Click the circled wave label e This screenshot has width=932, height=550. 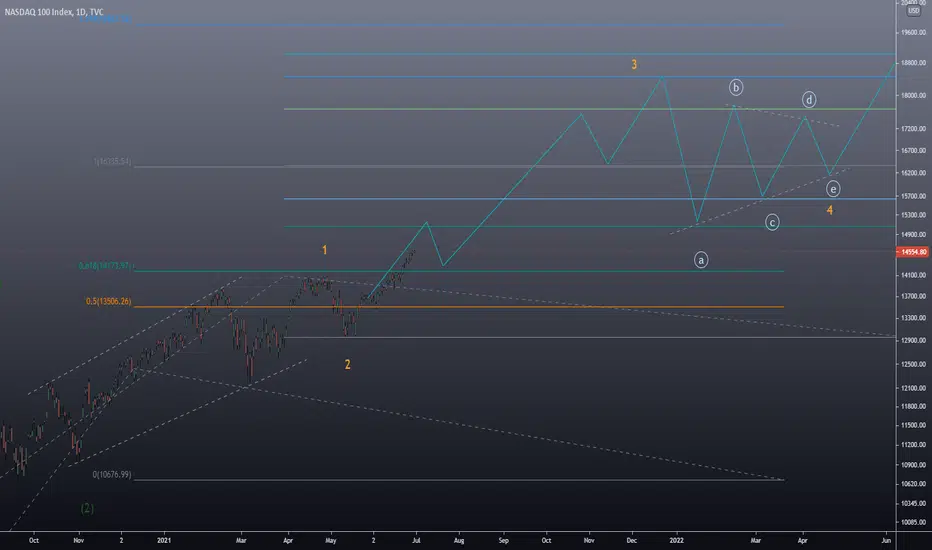click(833, 189)
